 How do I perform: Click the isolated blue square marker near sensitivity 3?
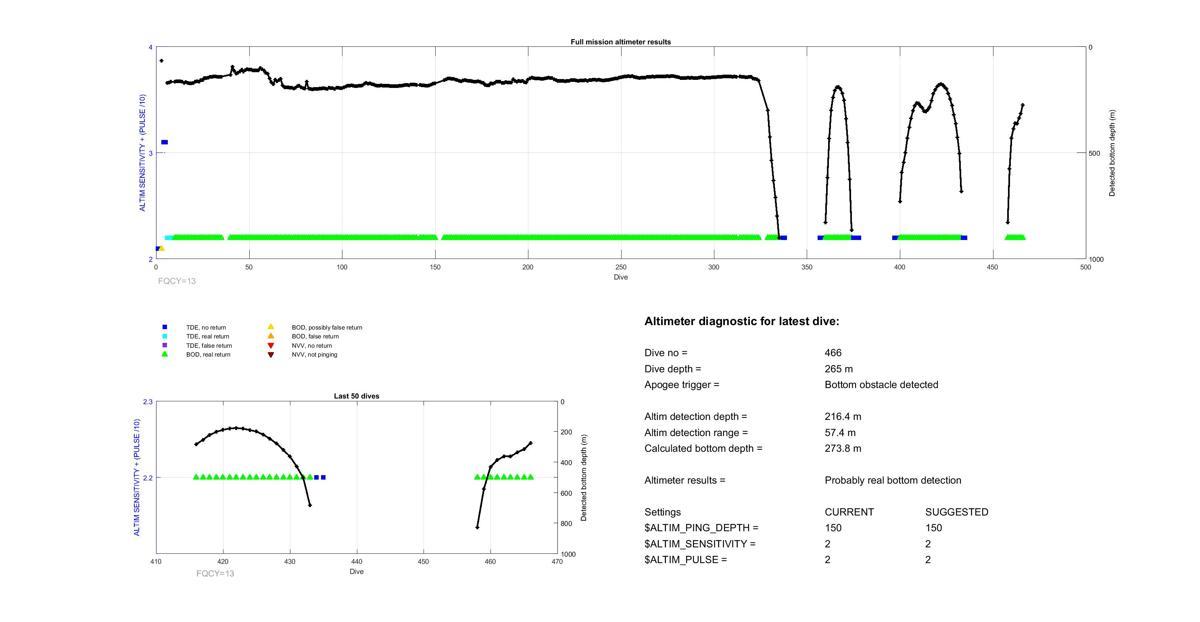tap(165, 142)
